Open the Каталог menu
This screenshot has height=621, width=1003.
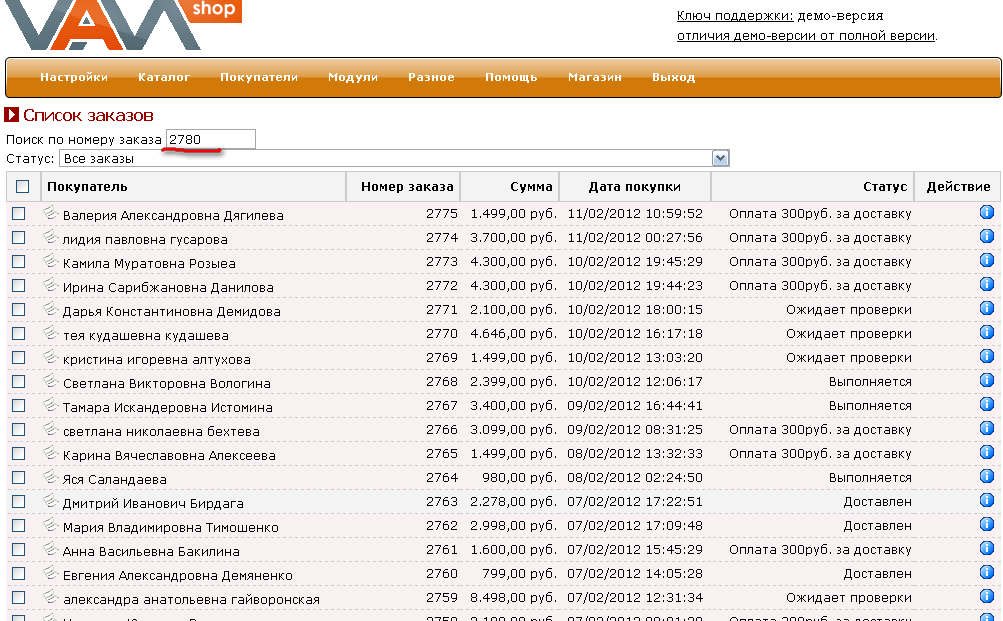(164, 77)
